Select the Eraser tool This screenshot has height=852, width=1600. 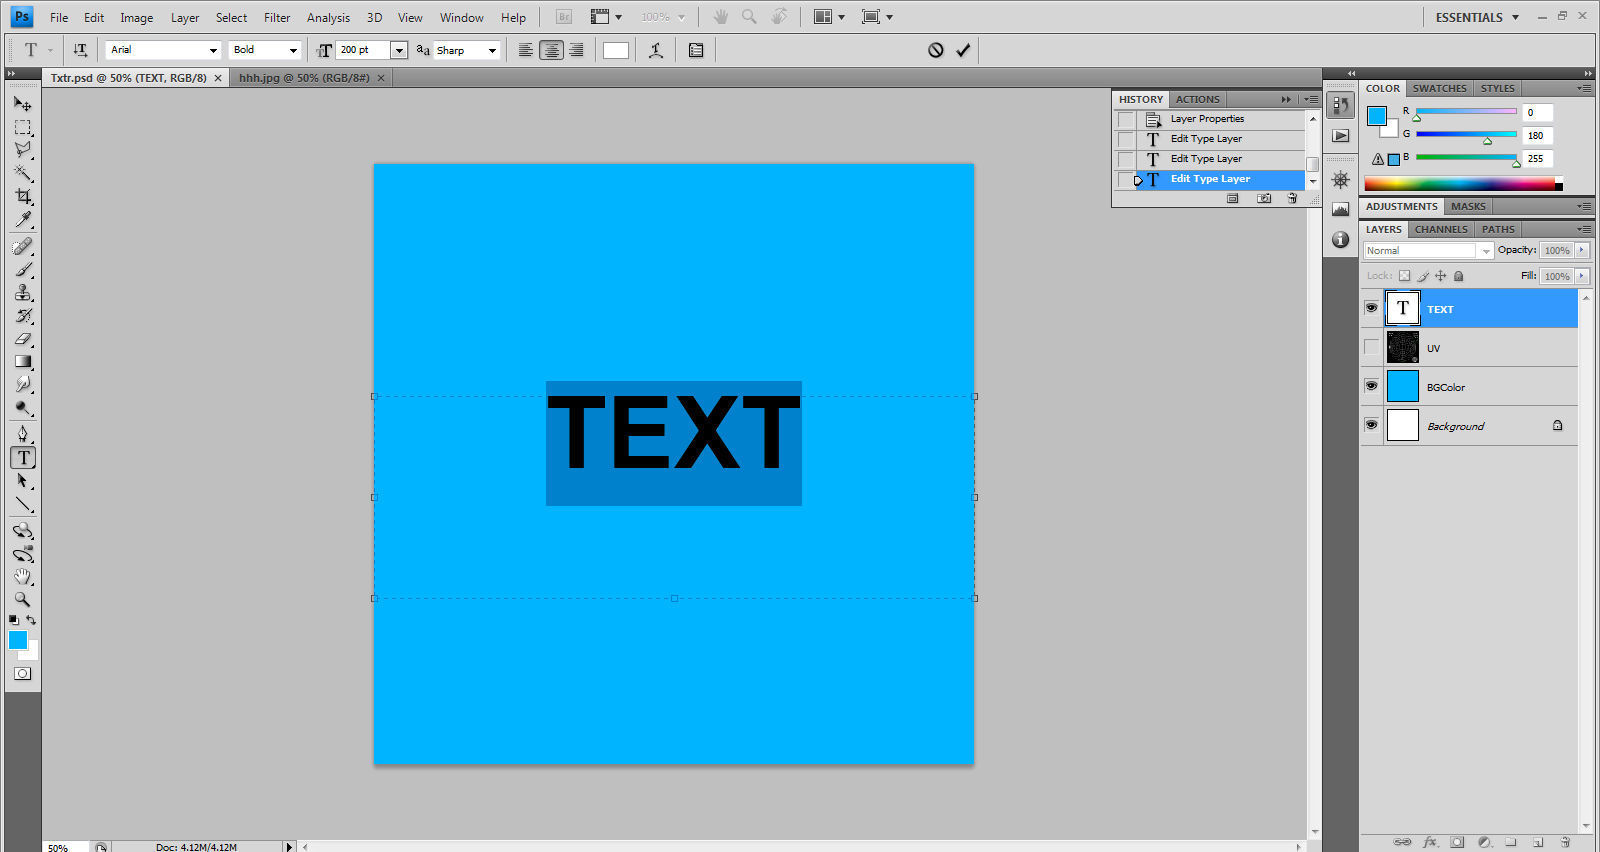[23, 339]
